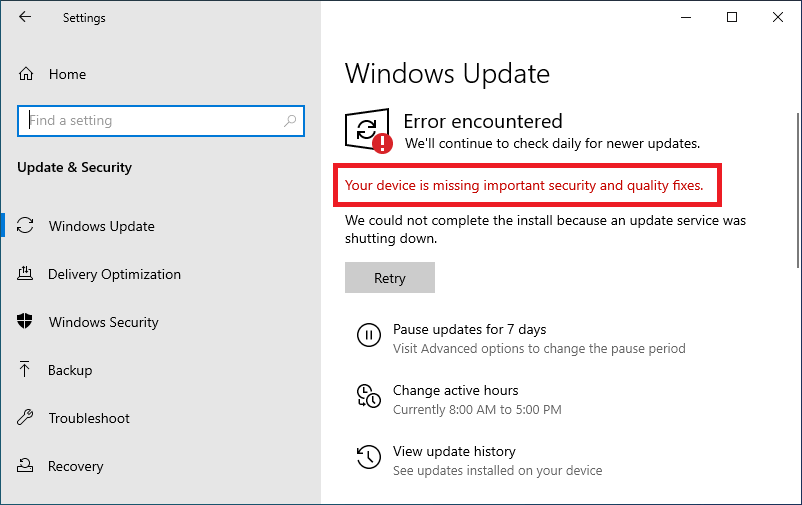Click the pause updates icon

tap(368, 337)
